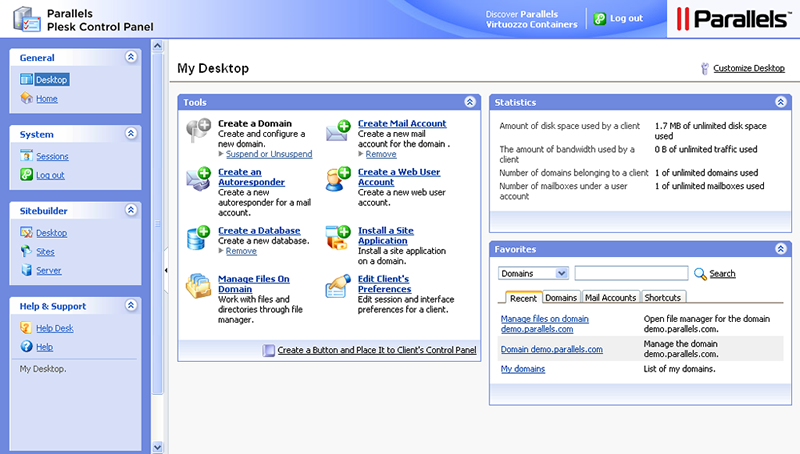Open the Domain demo.parallels.com favorite link
Viewport: 800px width, 454px height.
point(552,349)
